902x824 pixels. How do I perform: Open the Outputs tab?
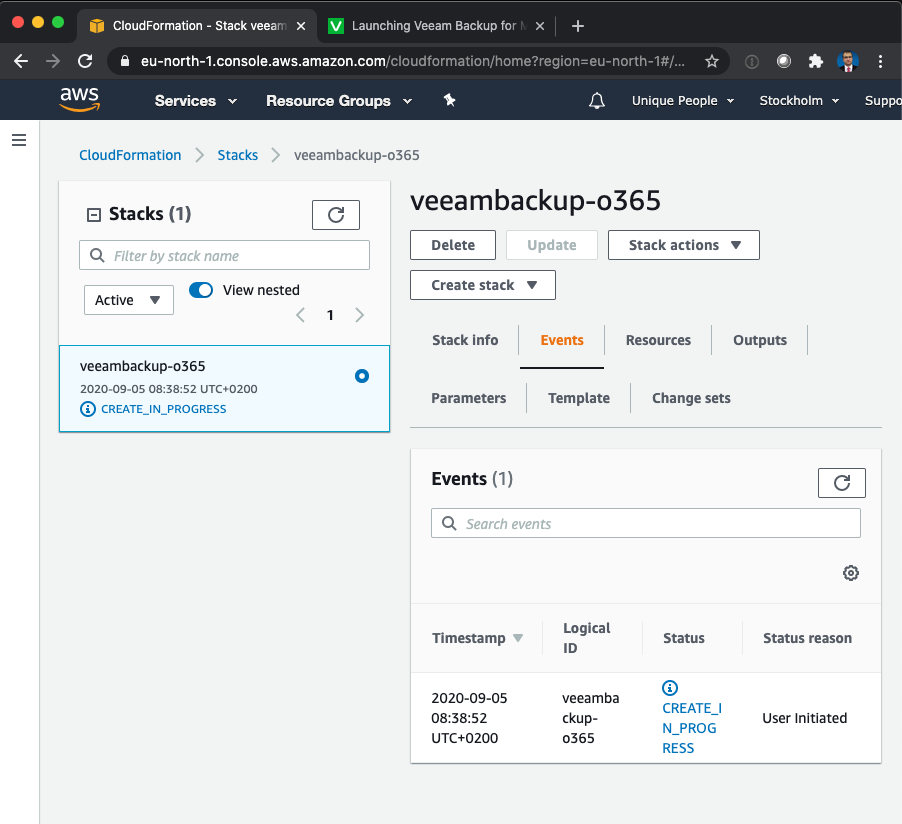(x=759, y=340)
